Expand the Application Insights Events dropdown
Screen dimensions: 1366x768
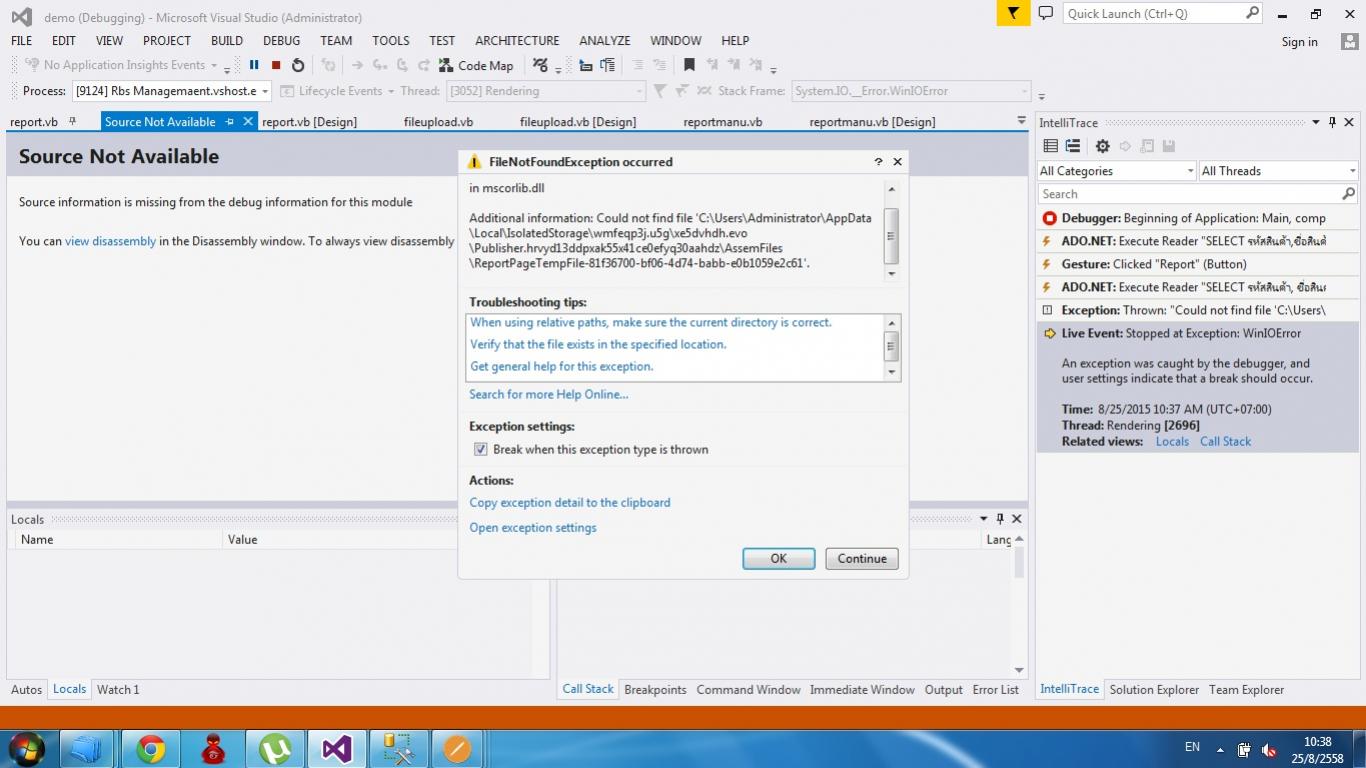(214, 65)
